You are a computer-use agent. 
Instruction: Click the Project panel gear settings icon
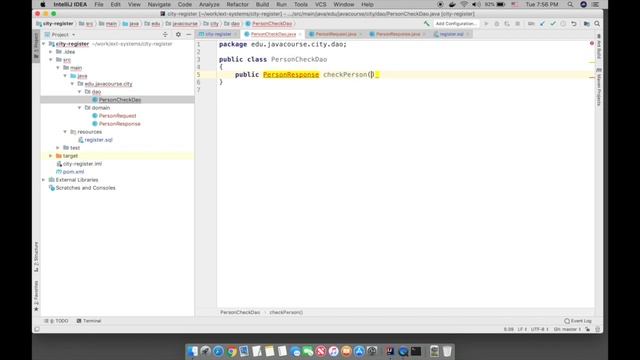(x=178, y=35)
